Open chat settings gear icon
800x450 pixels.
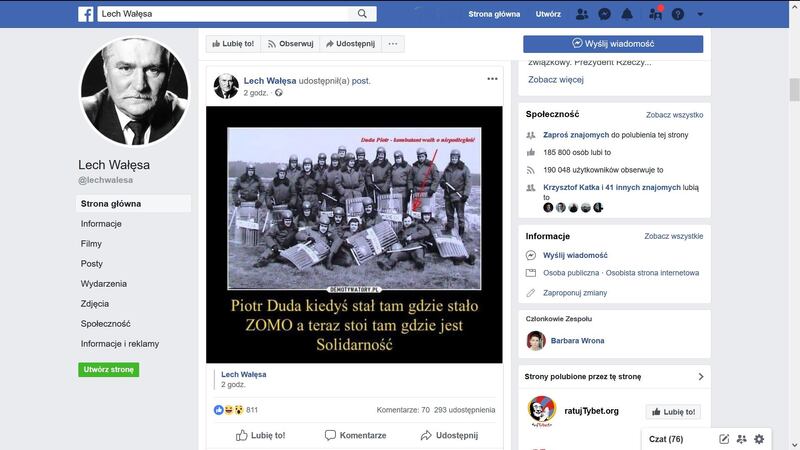click(x=759, y=439)
